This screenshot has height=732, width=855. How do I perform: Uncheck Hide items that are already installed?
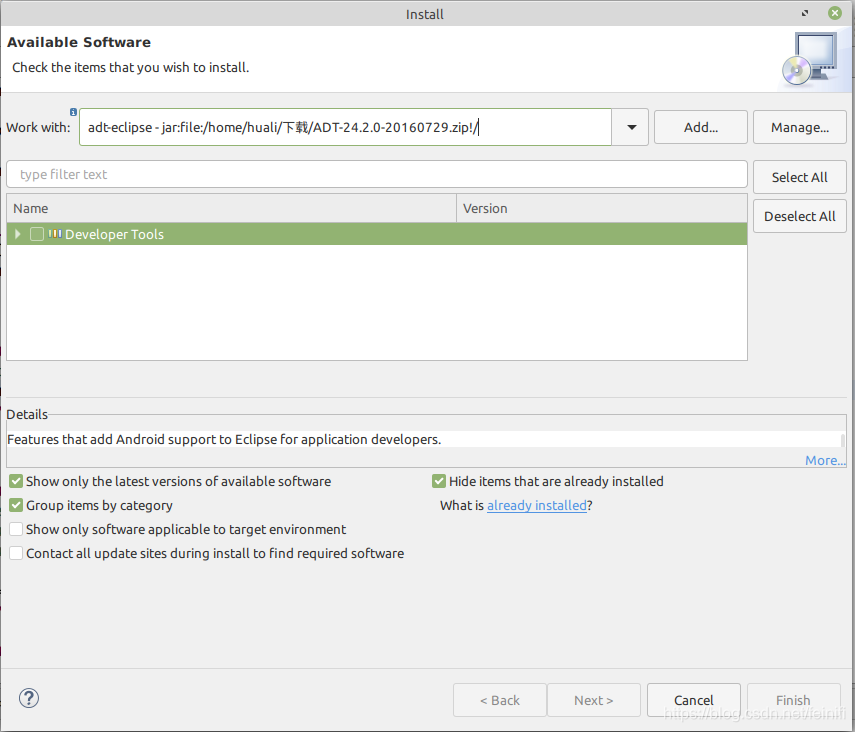click(x=439, y=481)
